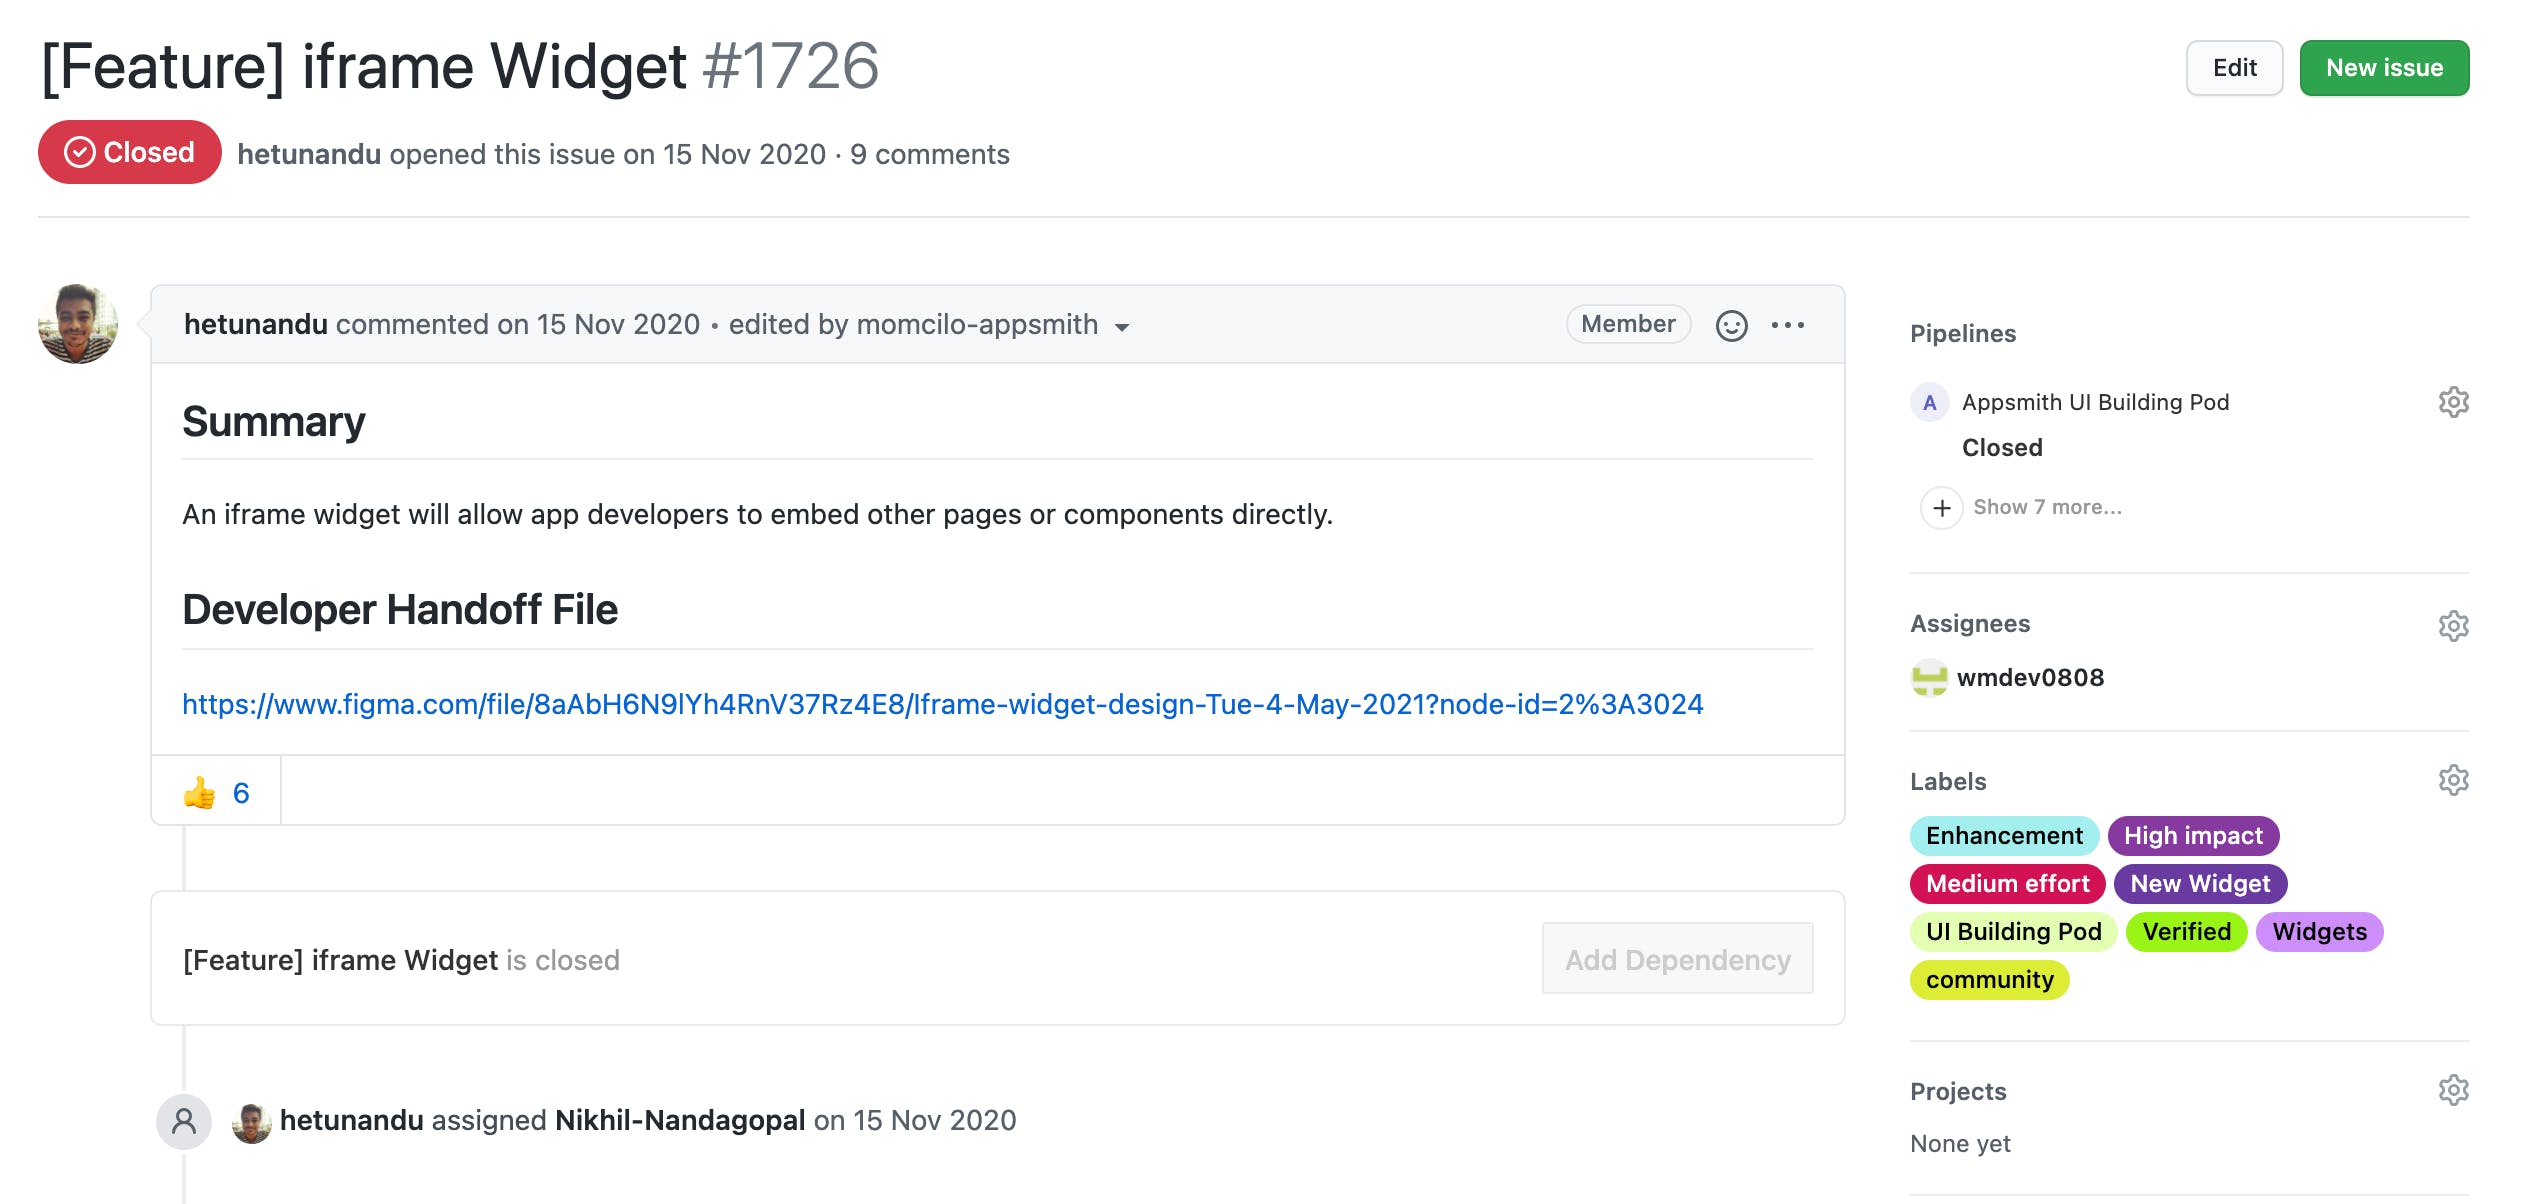Select the High impact label
Image resolution: width=2528 pixels, height=1204 pixels.
[x=2193, y=836]
